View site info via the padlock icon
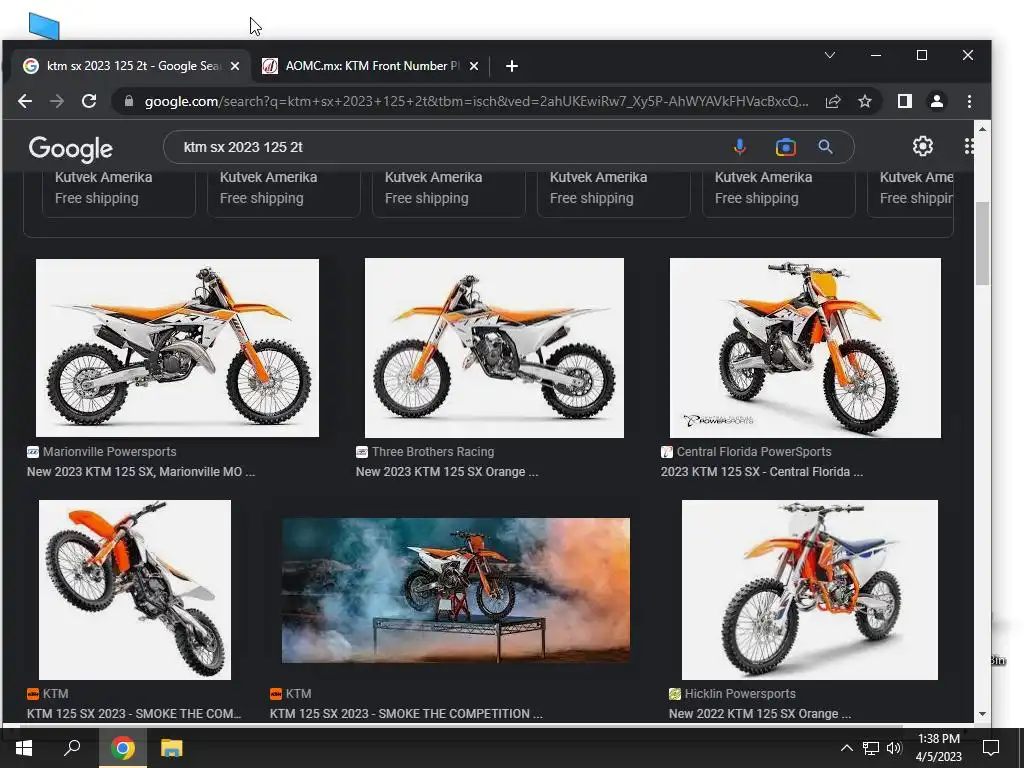The image size is (1024, 768). click(129, 101)
